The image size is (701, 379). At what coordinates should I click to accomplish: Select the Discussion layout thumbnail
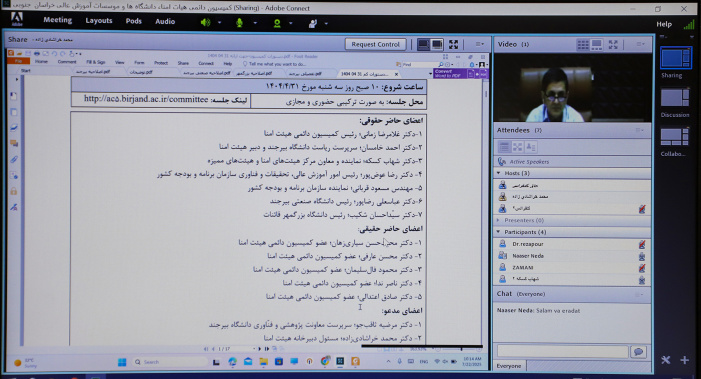click(x=675, y=98)
